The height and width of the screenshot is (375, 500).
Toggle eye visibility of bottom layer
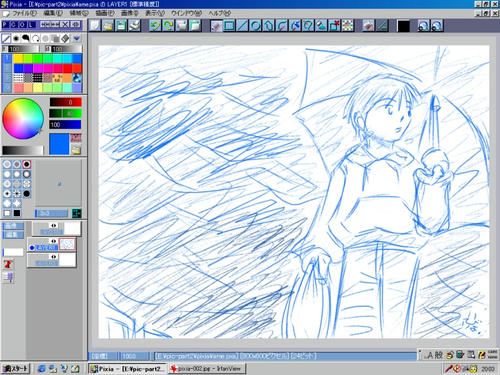[53, 257]
